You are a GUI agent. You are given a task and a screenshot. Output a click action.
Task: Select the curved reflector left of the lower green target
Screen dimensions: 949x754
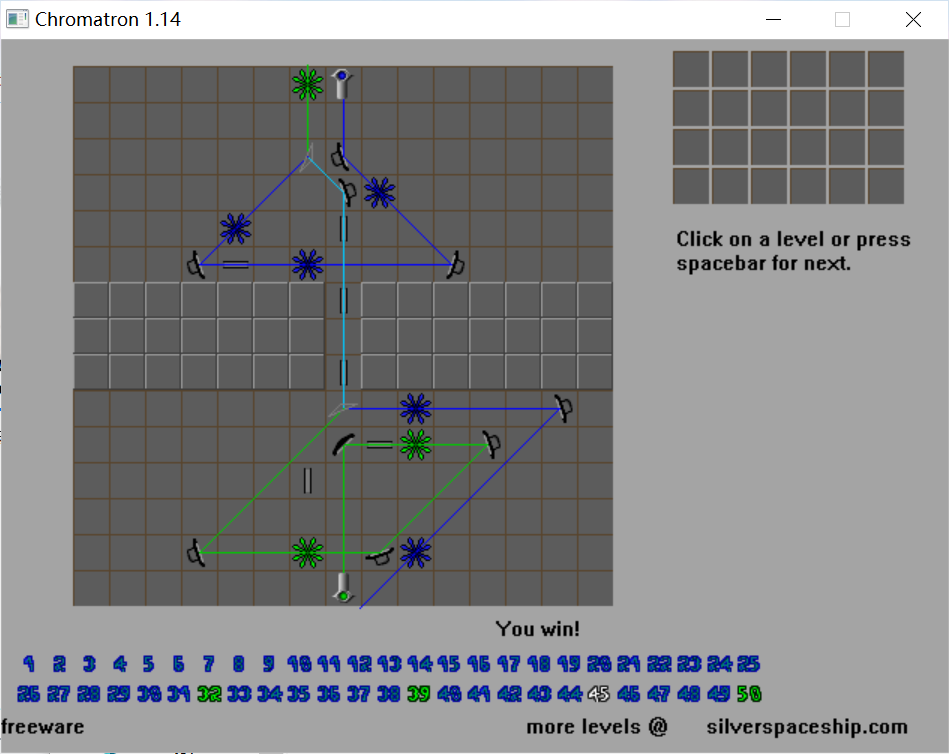343,443
